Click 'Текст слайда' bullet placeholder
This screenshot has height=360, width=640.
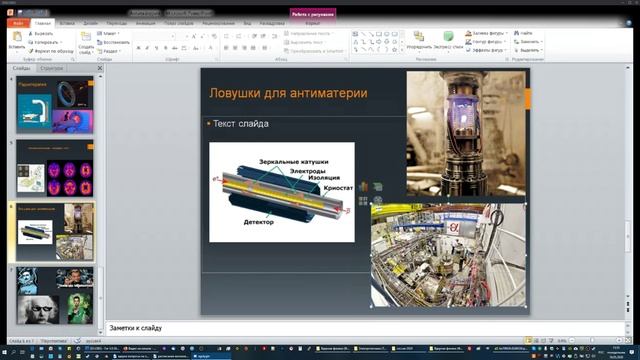[240, 124]
